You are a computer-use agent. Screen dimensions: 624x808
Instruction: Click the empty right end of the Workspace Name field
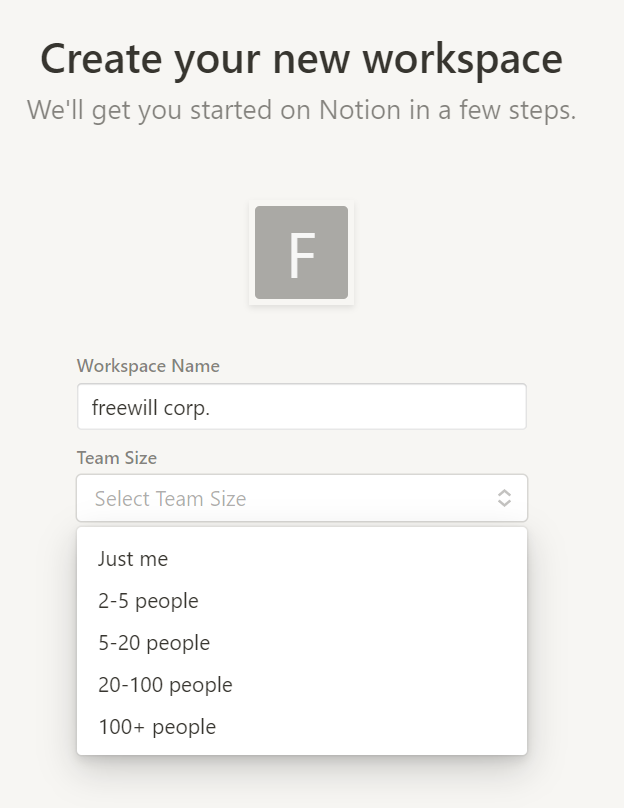pos(480,407)
